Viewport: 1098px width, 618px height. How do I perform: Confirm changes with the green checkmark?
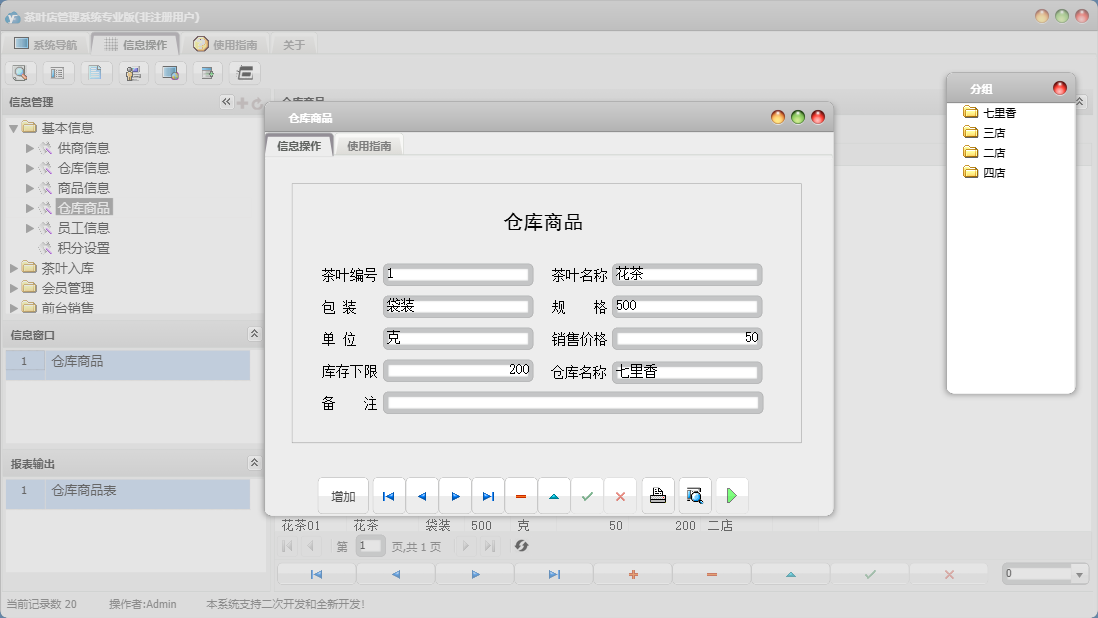coord(587,495)
